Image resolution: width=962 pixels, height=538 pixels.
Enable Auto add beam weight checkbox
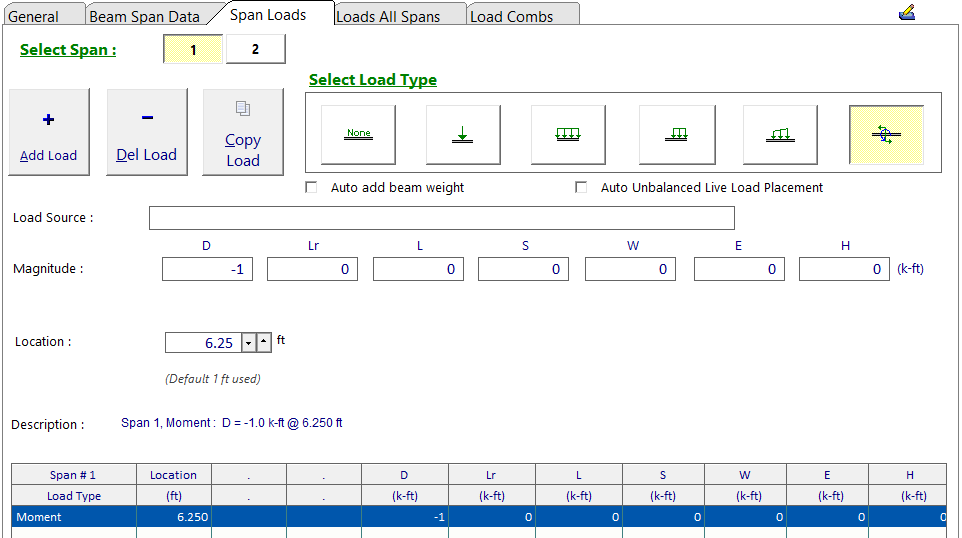312,188
